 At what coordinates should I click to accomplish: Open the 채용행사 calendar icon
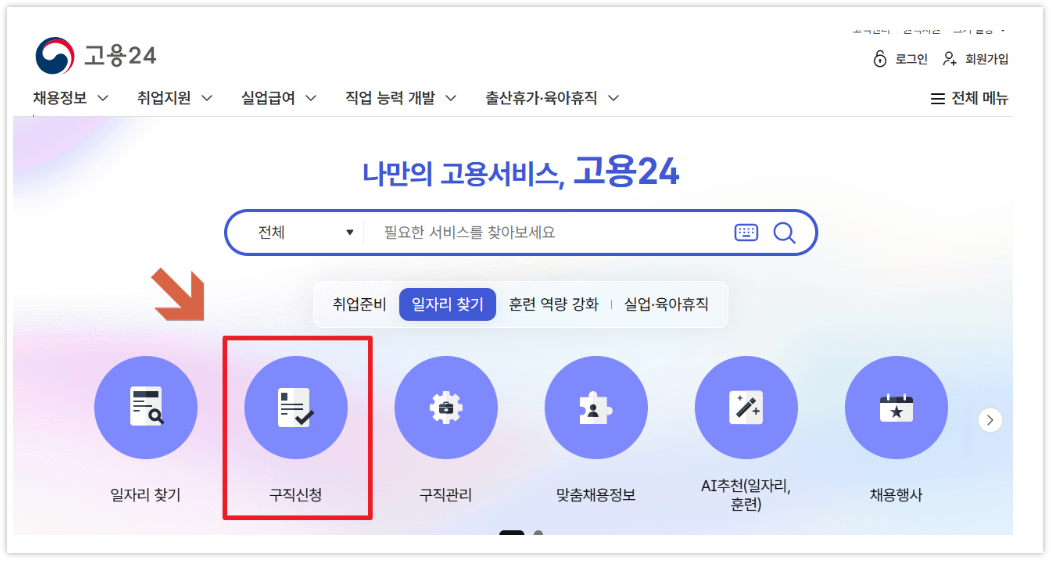point(896,408)
